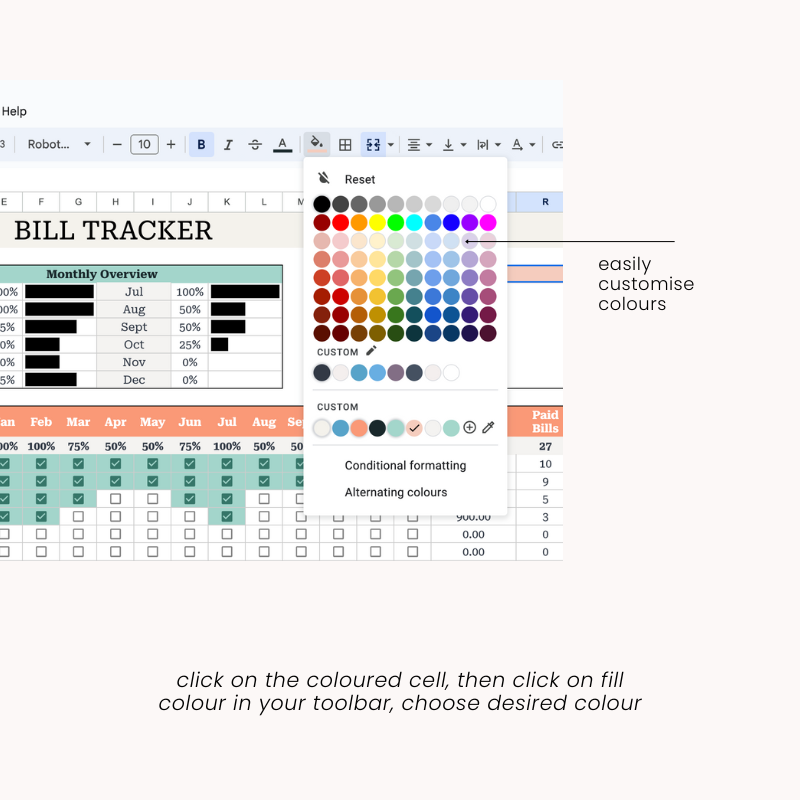
Task: Click the Merge cells icon
Action: [371, 144]
